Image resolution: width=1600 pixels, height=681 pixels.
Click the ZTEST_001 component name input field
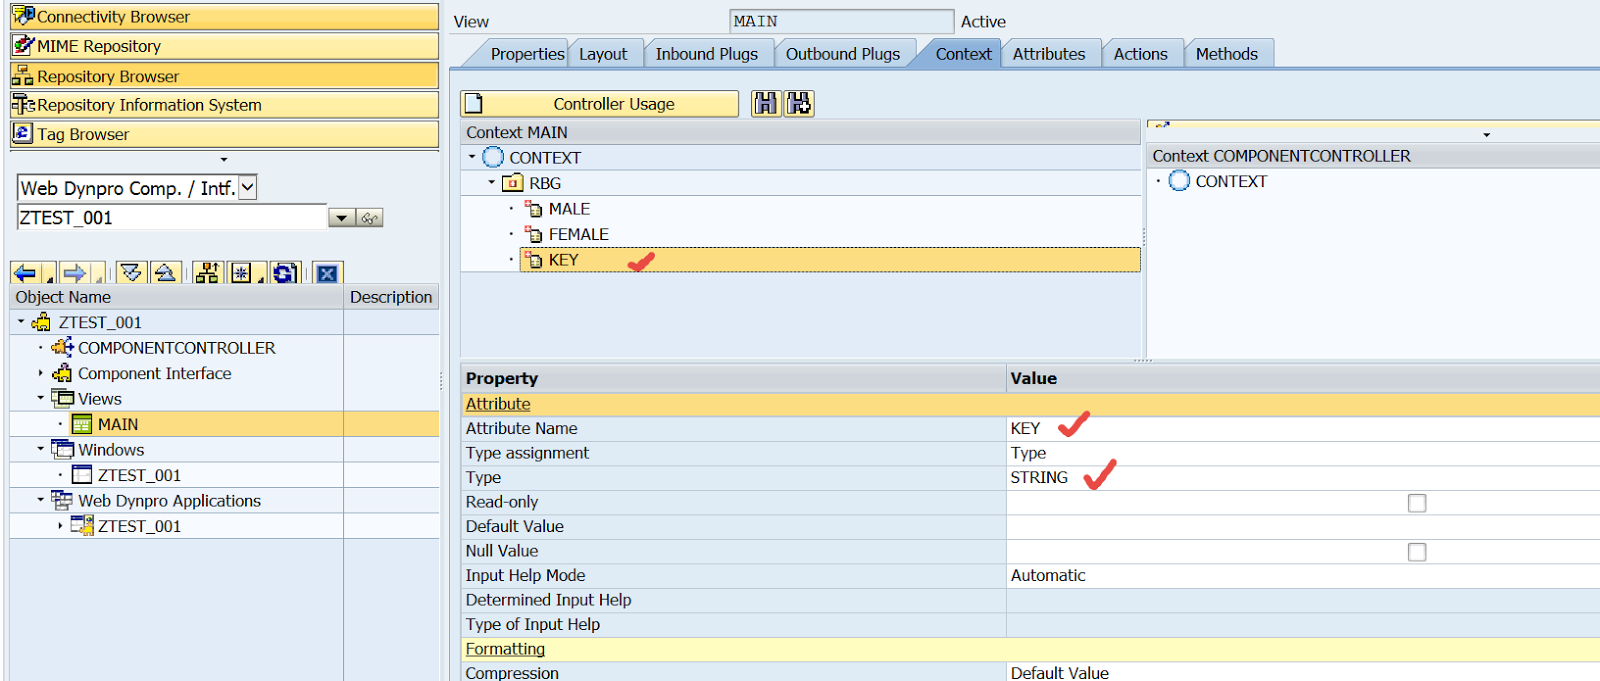tap(170, 218)
